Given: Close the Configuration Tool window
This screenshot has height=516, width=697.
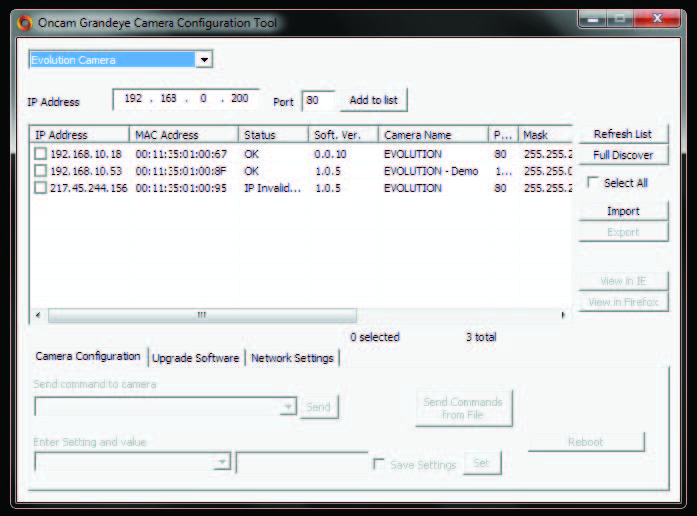Looking at the screenshot, I should click(657, 19).
